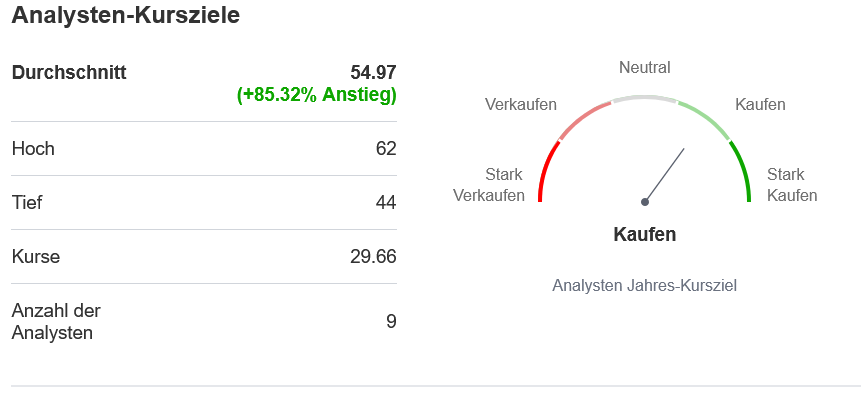This screenshot has height=398, width=865.
Task: Click the bold Kaufen rating below gauge
Action: pos(645,234)
